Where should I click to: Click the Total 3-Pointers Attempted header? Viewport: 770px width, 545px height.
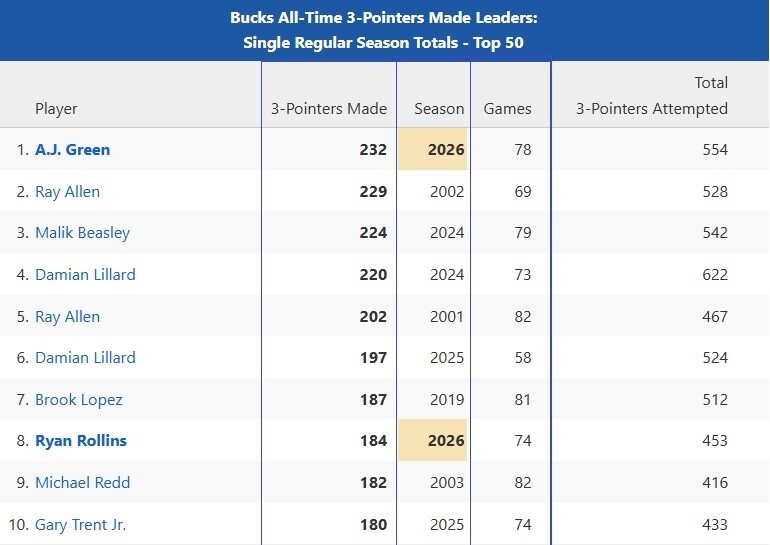(652, 97)
